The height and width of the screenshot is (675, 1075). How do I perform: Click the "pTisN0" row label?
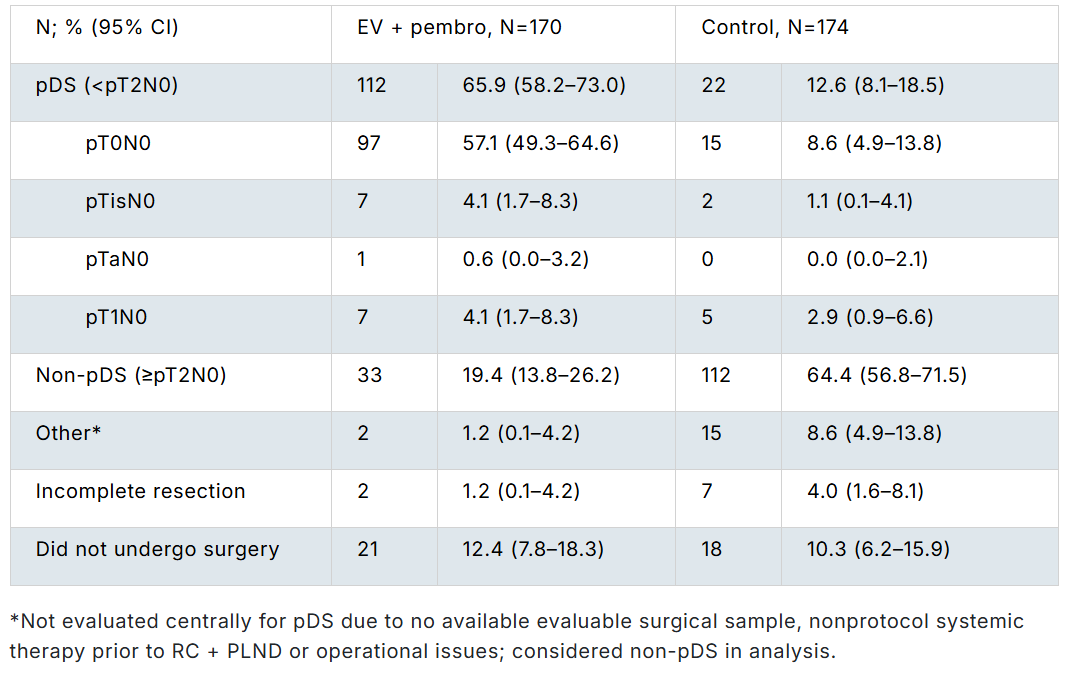click(x=120, y=202)
